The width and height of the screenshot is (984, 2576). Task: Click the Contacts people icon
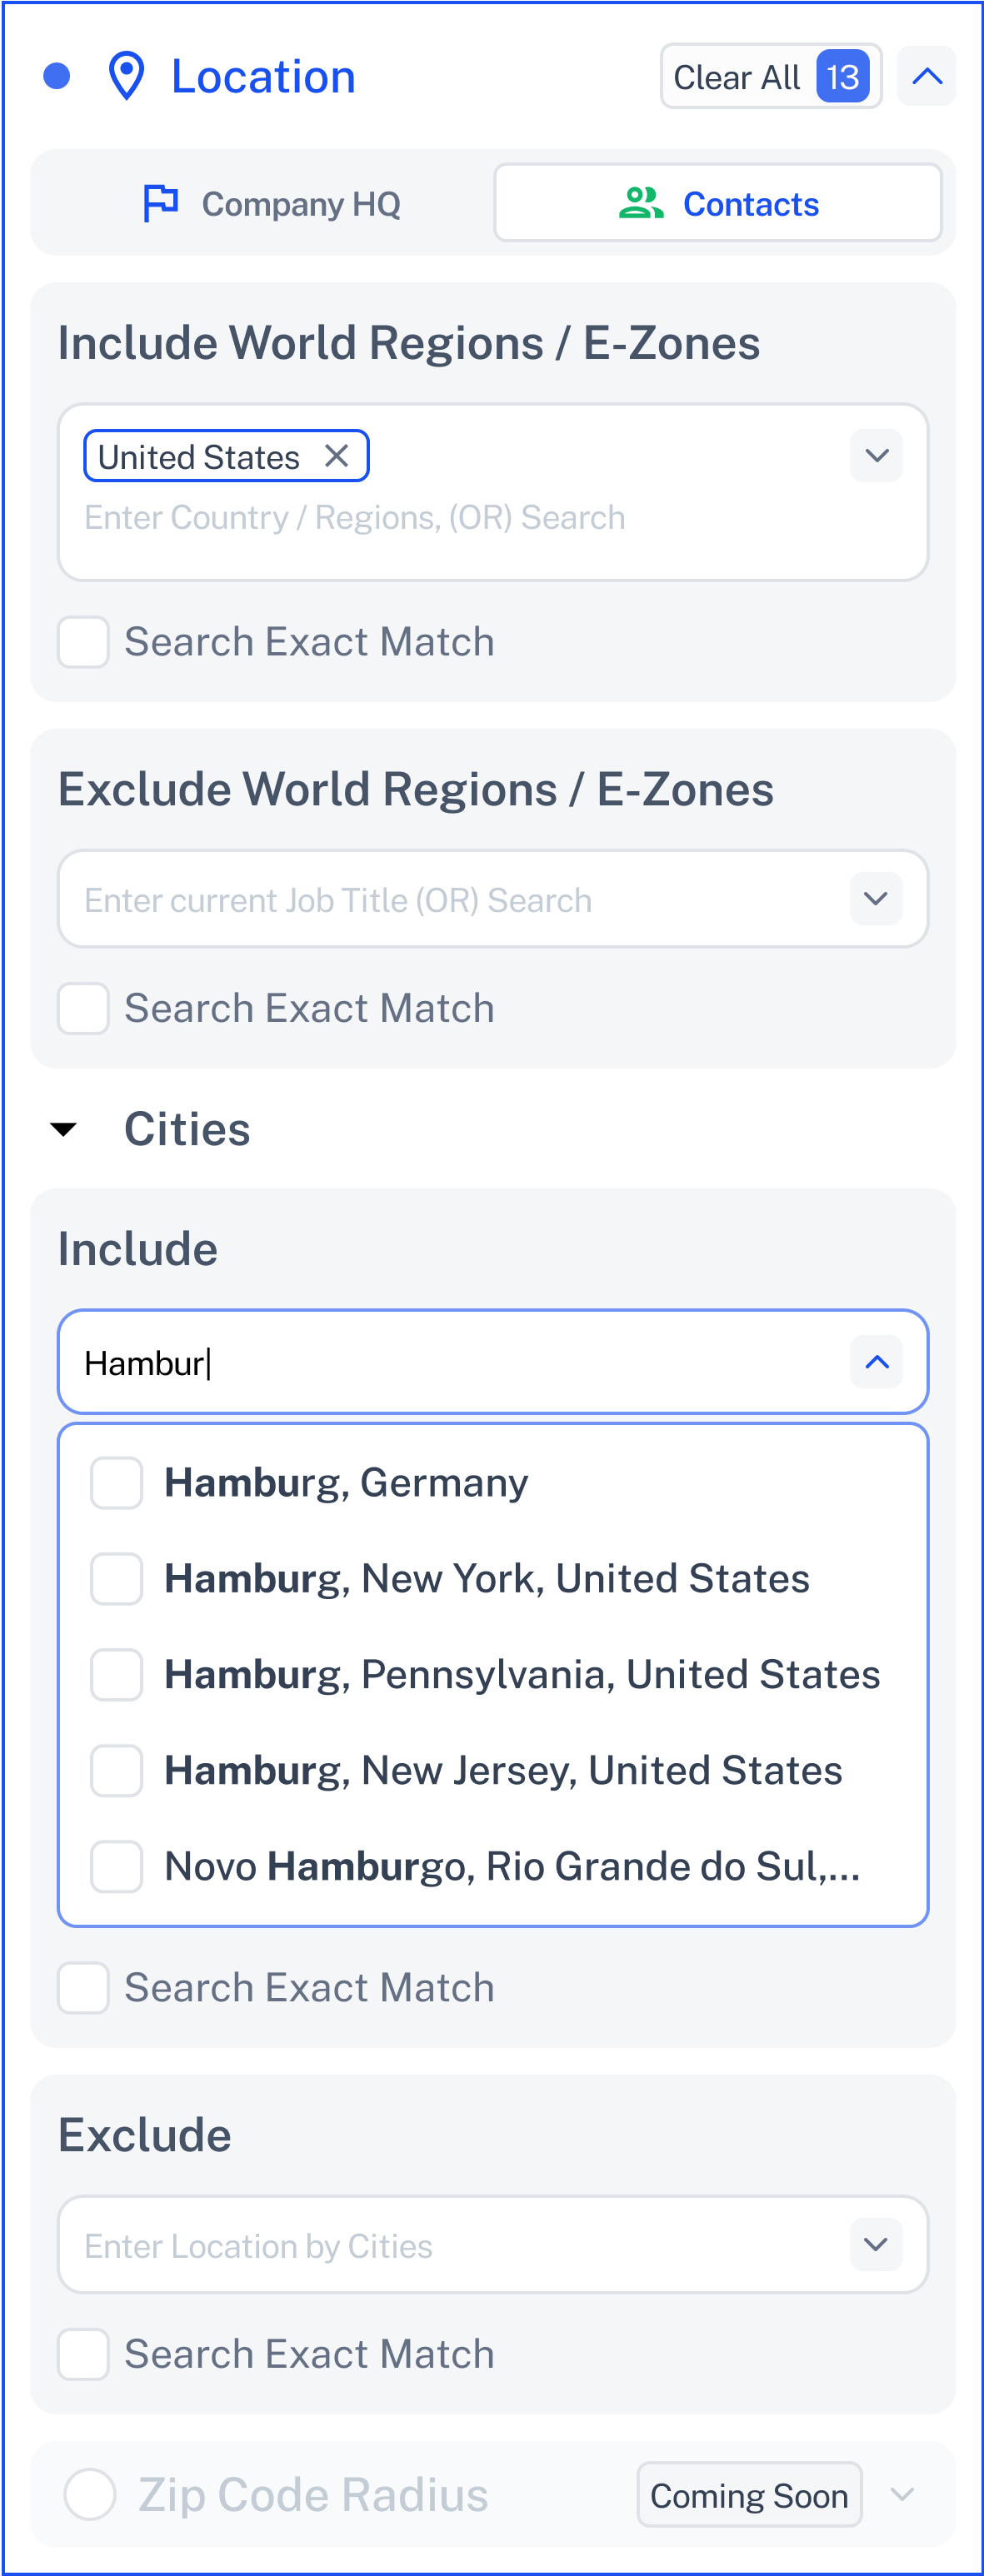point(641,203)
